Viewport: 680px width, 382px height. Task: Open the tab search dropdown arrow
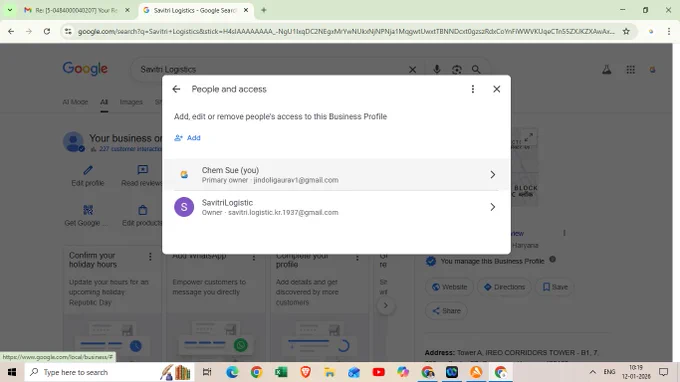click(x=10, y=10)
